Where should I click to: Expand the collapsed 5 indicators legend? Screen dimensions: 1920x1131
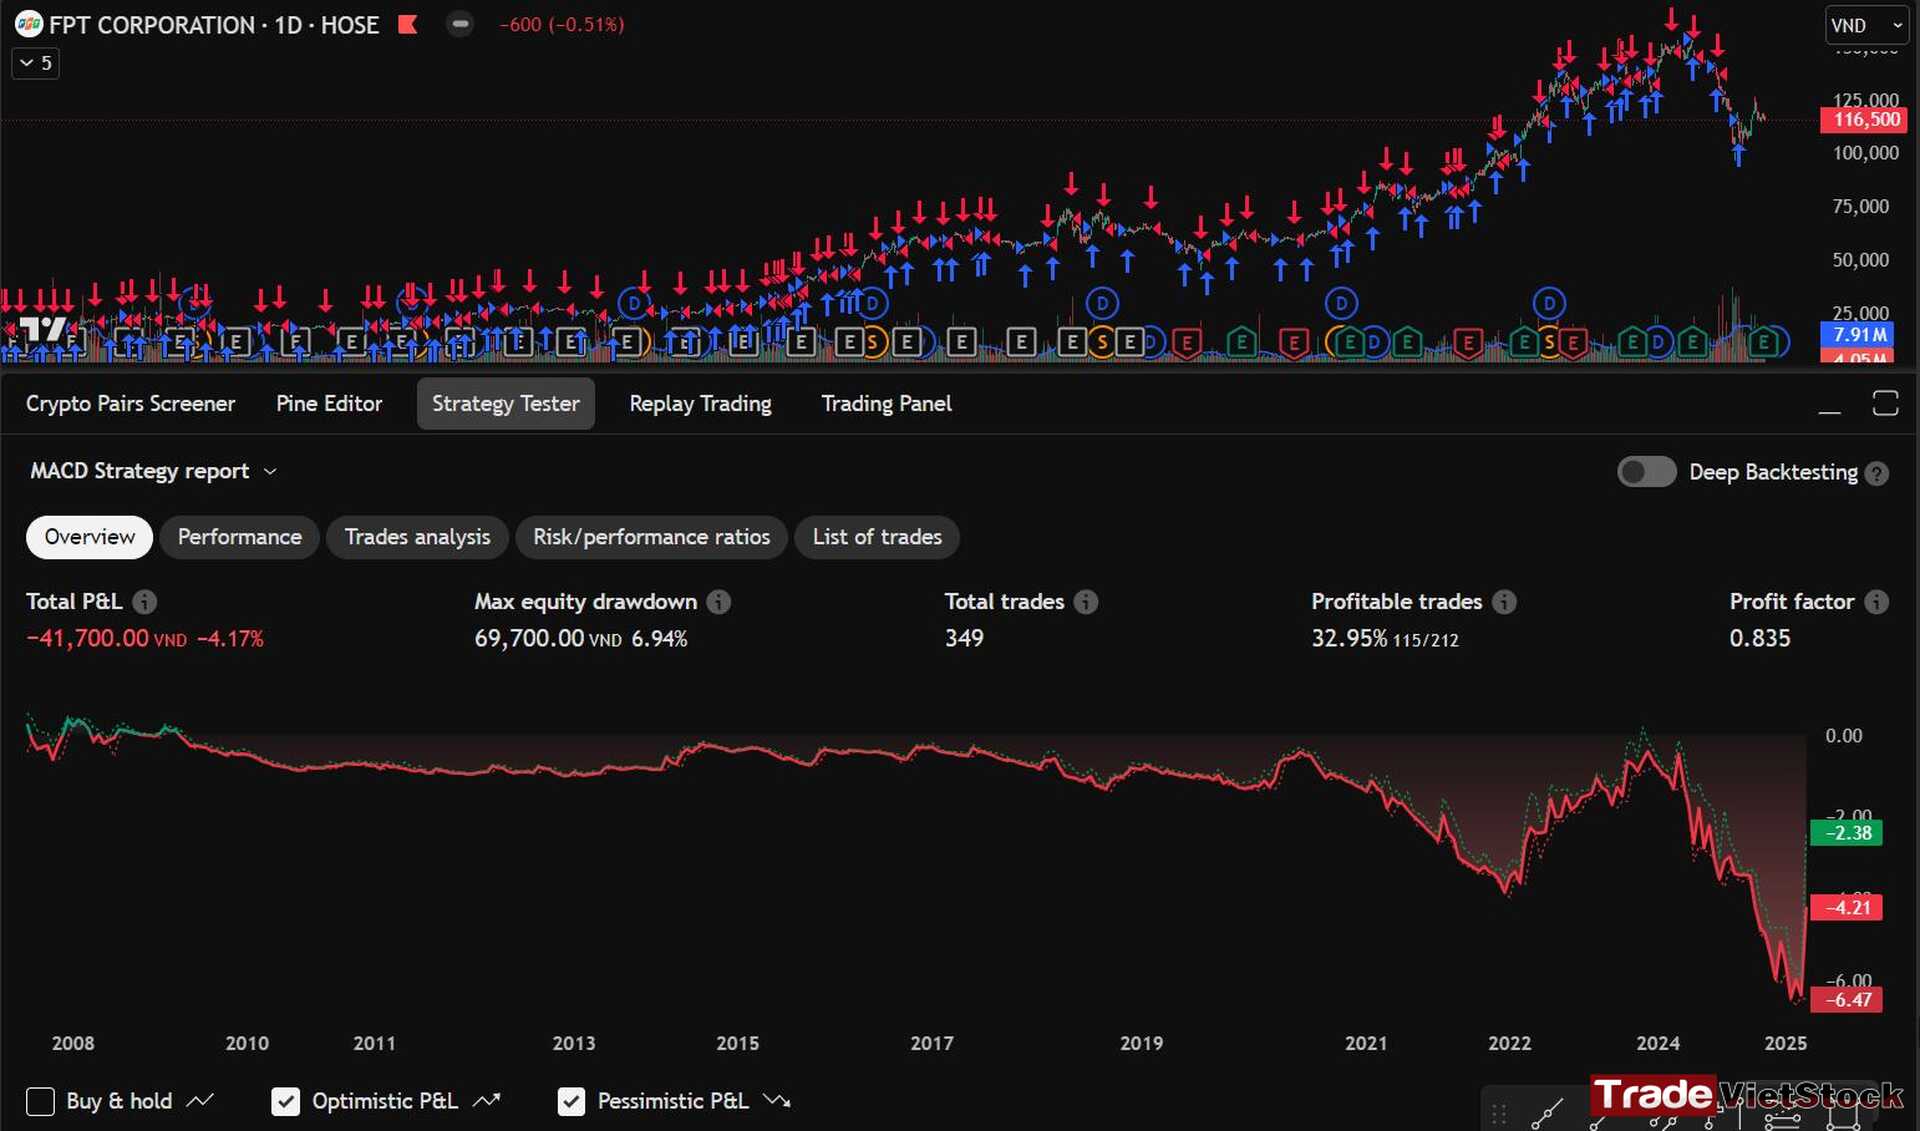click(36, 63)
